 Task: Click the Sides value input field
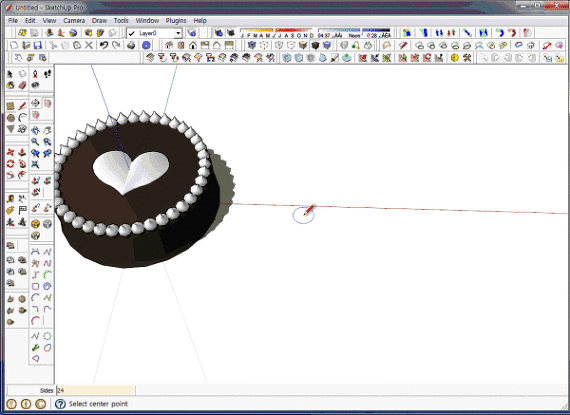pos(95,390)
